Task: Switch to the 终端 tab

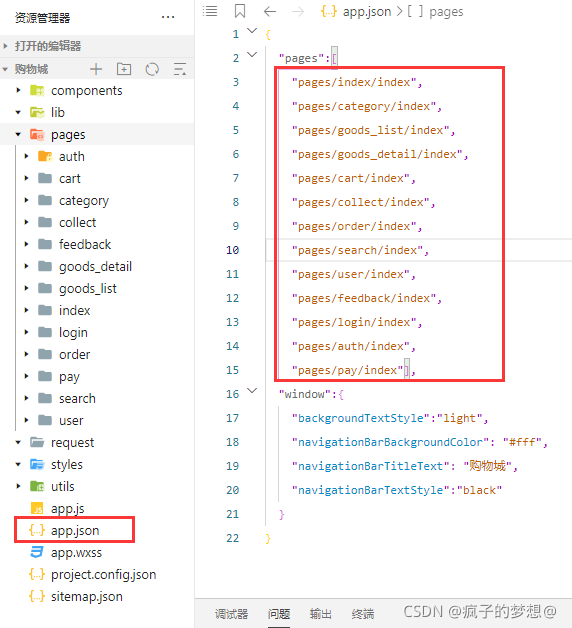Action: pyautogui.click(x=363, y=614)
